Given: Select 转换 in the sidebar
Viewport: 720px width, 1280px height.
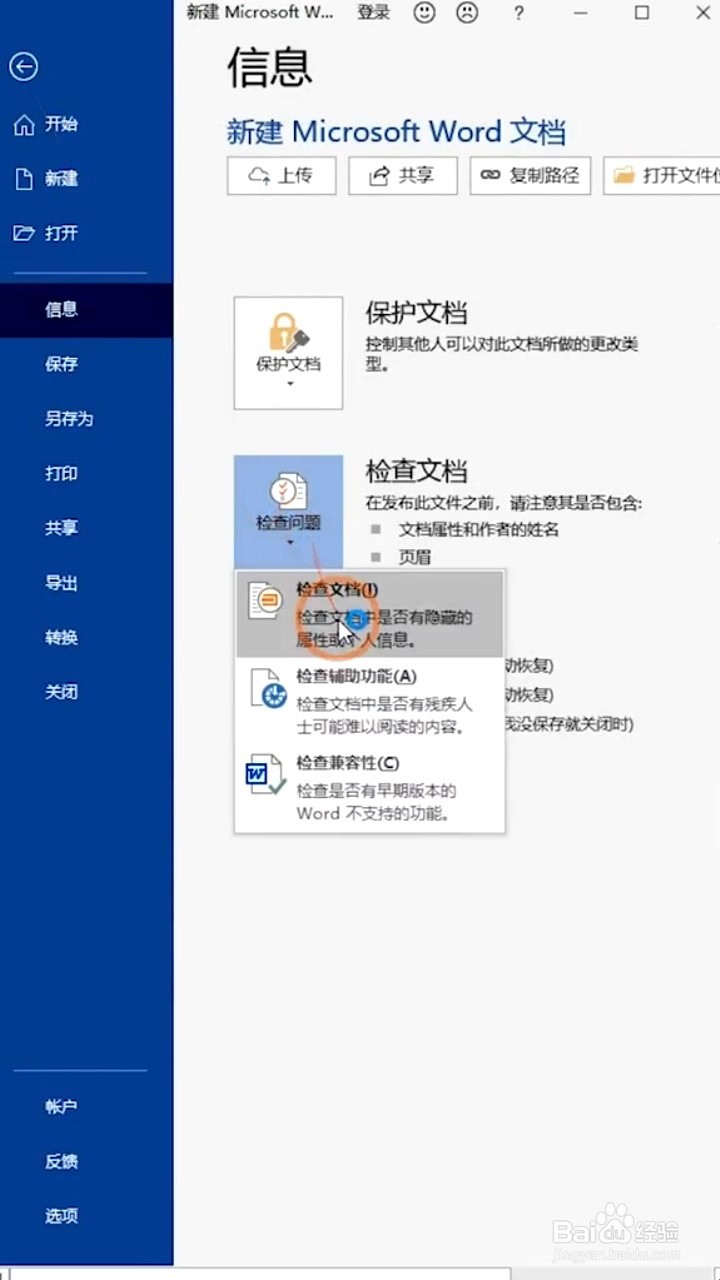Looking at the screenshot, I should pyautogui.click(x=86, y=637).
